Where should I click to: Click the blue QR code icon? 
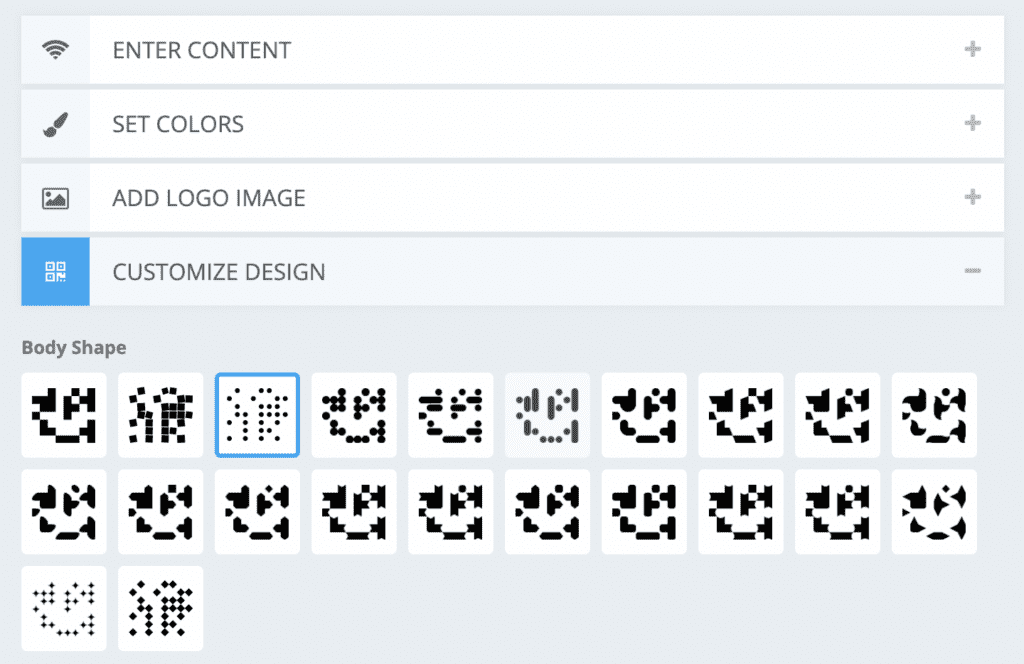[x=56, y=272]
